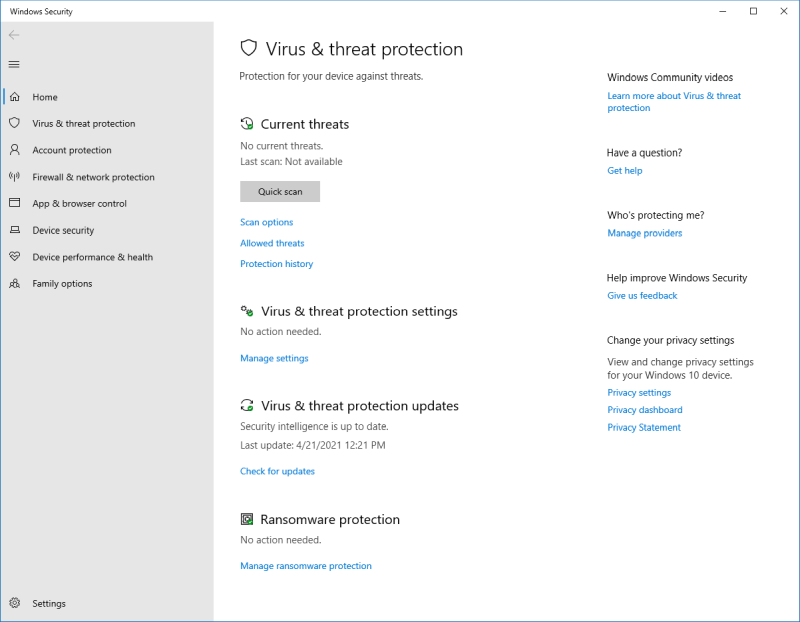Open Protection history link
The width and height of the screenshot is (800, 622).
coord(276,264)
